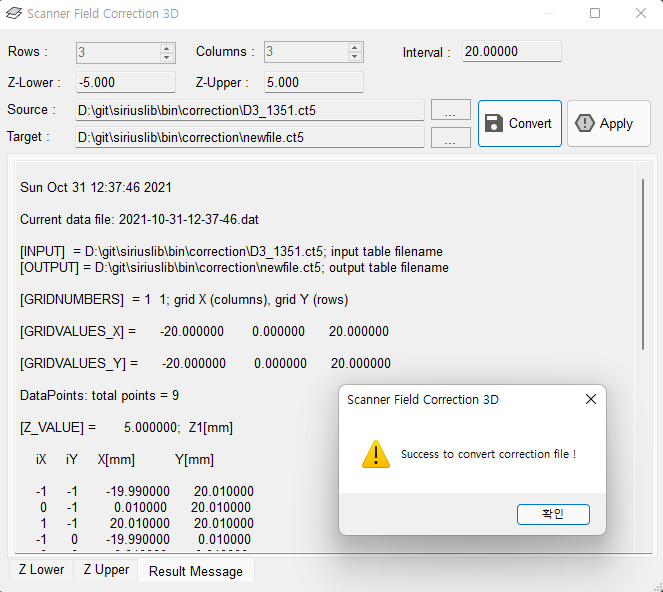Click the warning triangle icon in dialog
The image size is (663, 592).
[375, 454]
